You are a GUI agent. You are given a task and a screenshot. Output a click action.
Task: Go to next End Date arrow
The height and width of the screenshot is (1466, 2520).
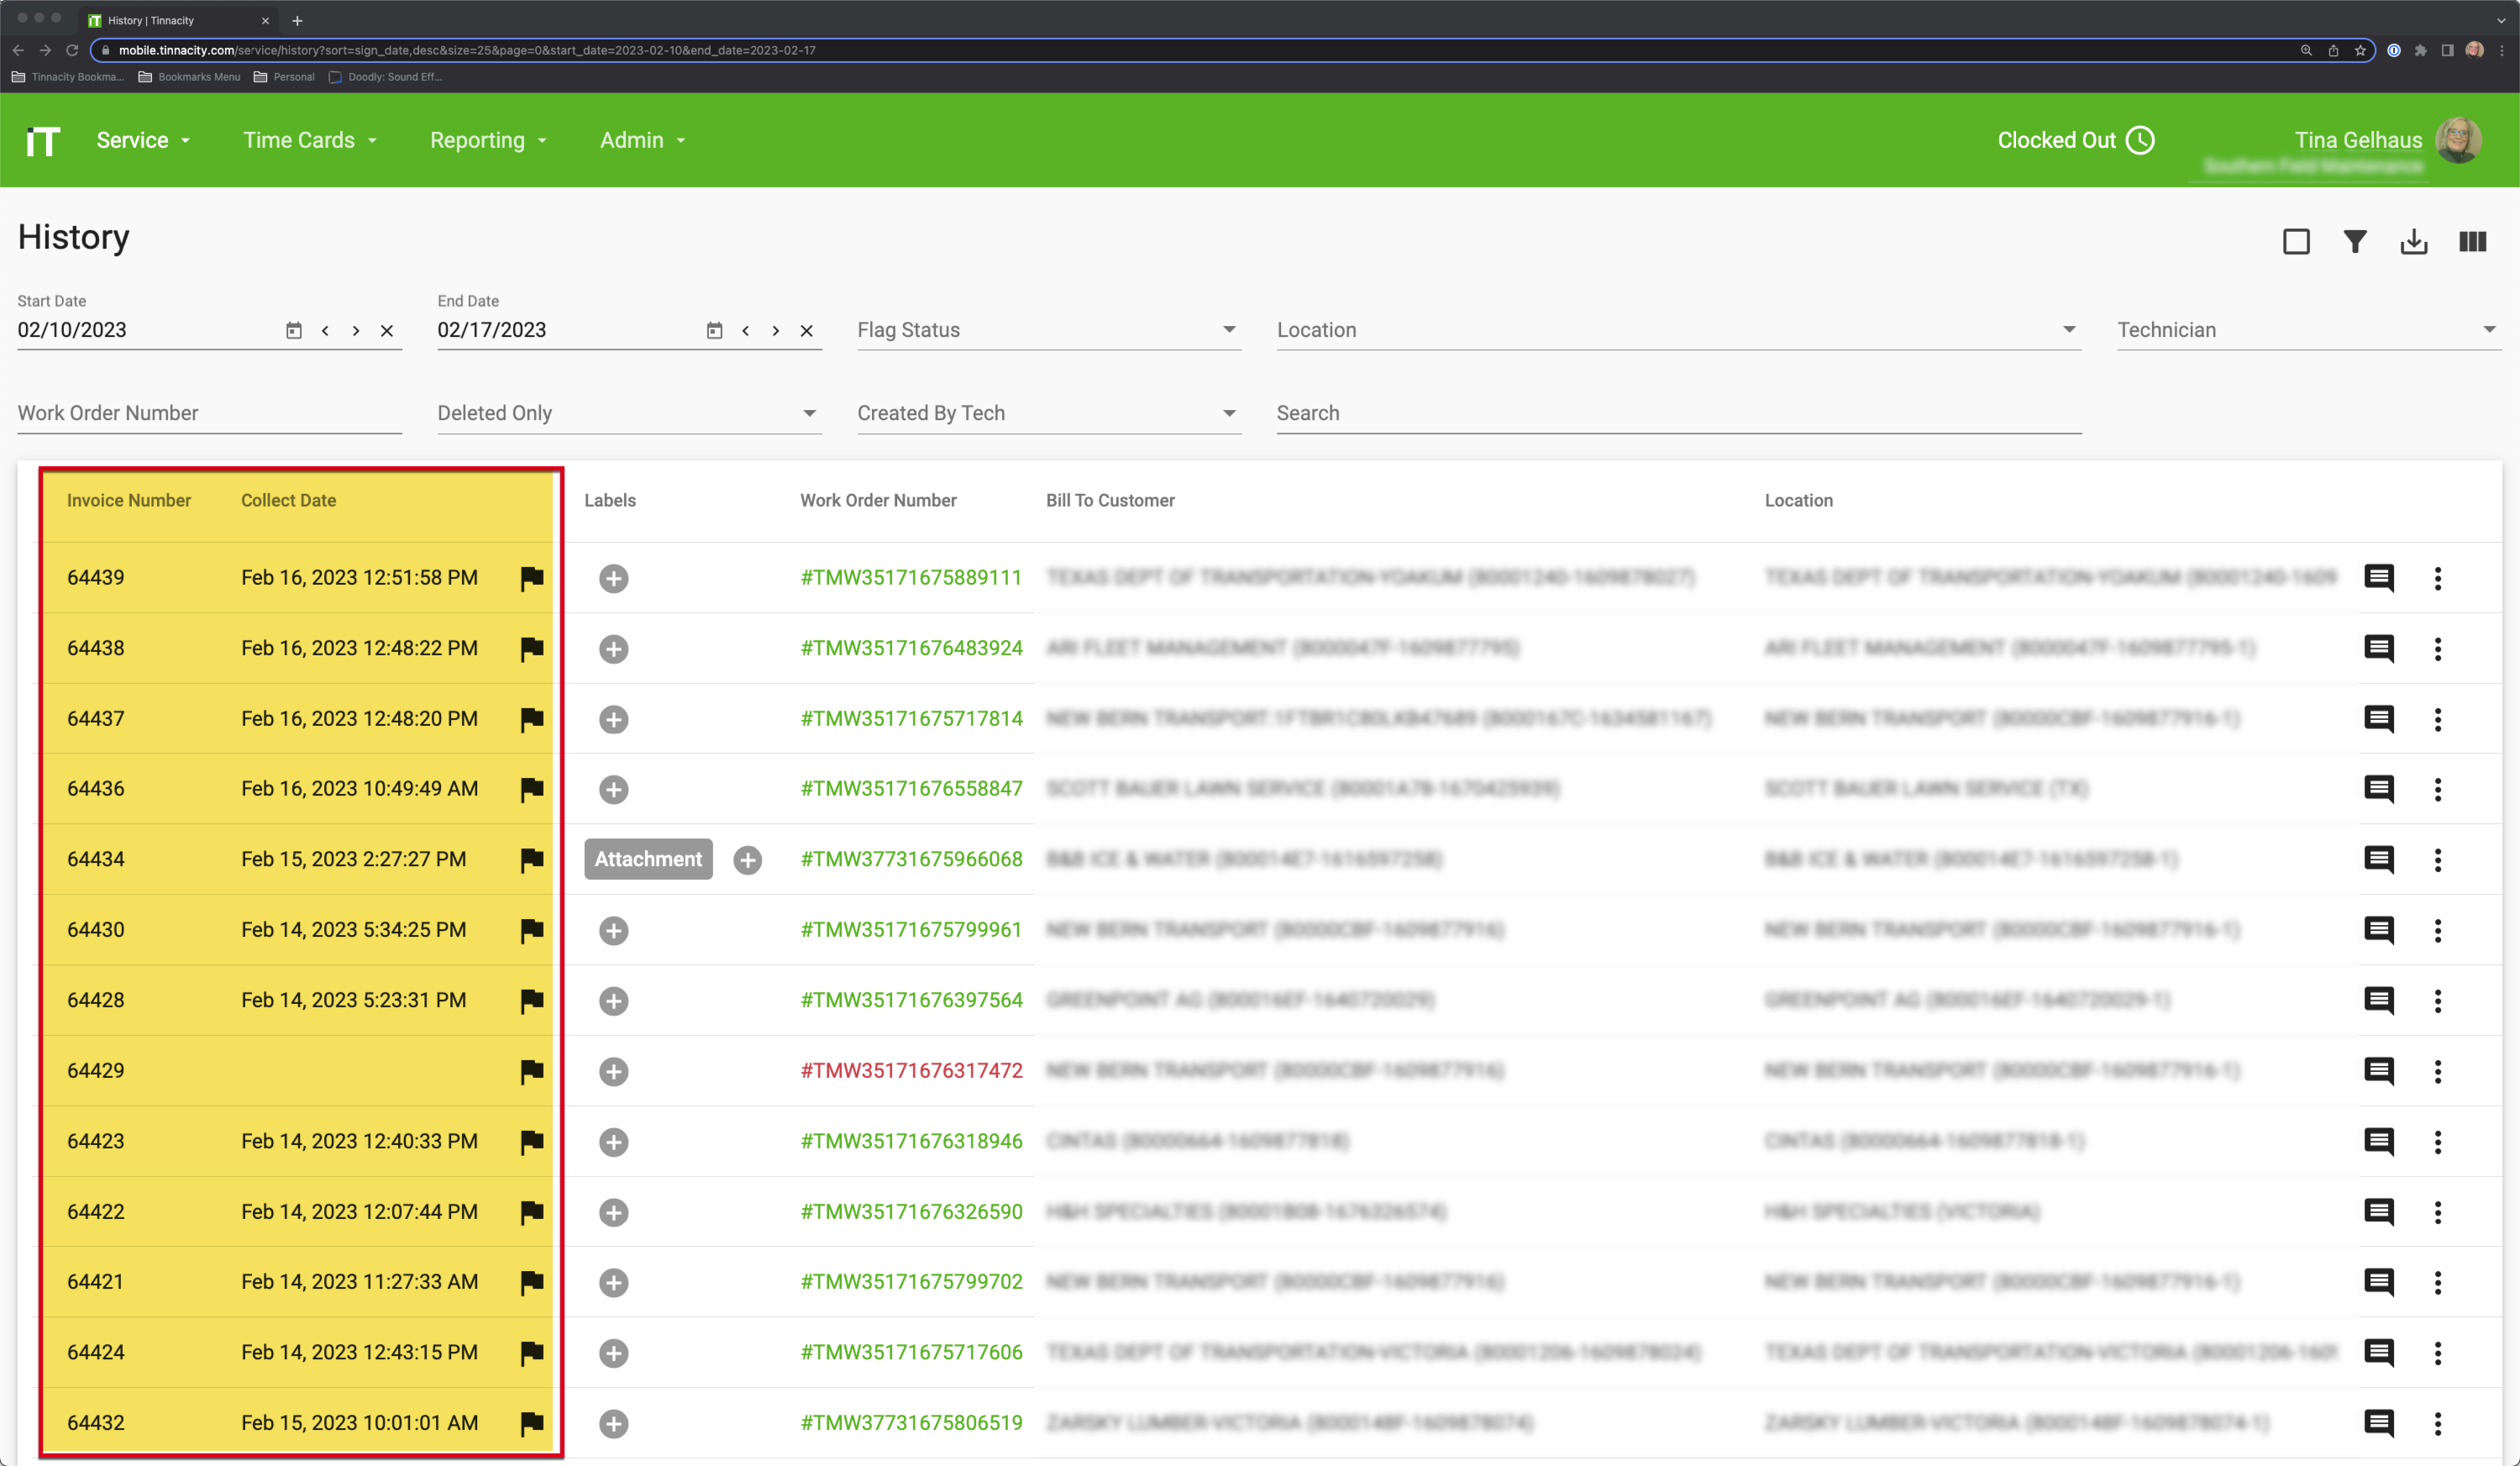pos(776,330)
